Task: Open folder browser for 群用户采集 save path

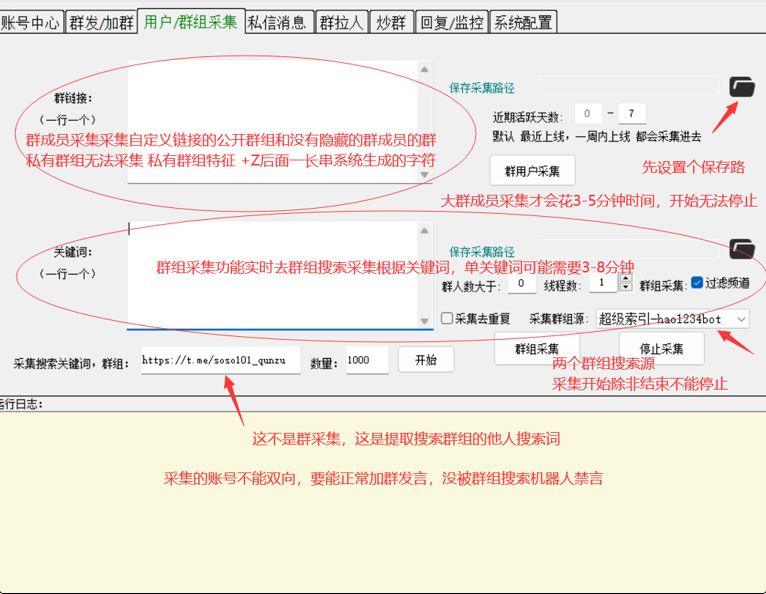Action: [741, 86]
